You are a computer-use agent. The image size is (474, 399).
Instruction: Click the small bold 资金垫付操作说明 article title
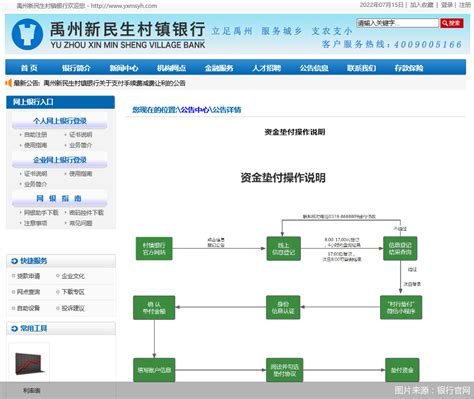tap(295, 132)
